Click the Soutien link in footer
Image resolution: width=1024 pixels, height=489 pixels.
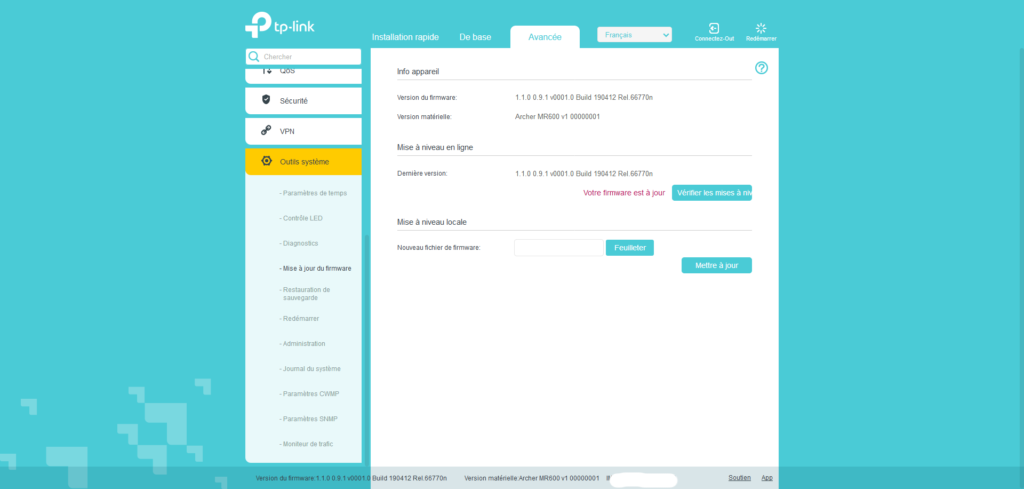pos(739,478)
